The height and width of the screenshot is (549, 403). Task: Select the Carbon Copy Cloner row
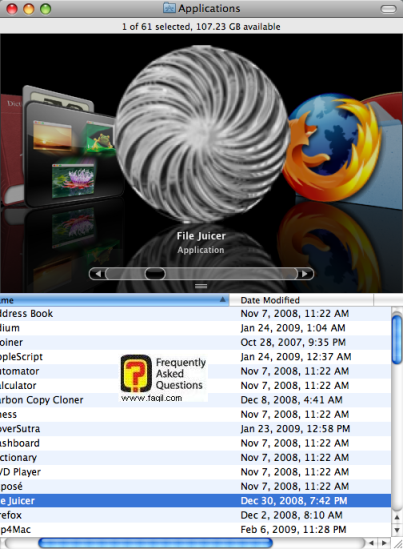[195, 400]
